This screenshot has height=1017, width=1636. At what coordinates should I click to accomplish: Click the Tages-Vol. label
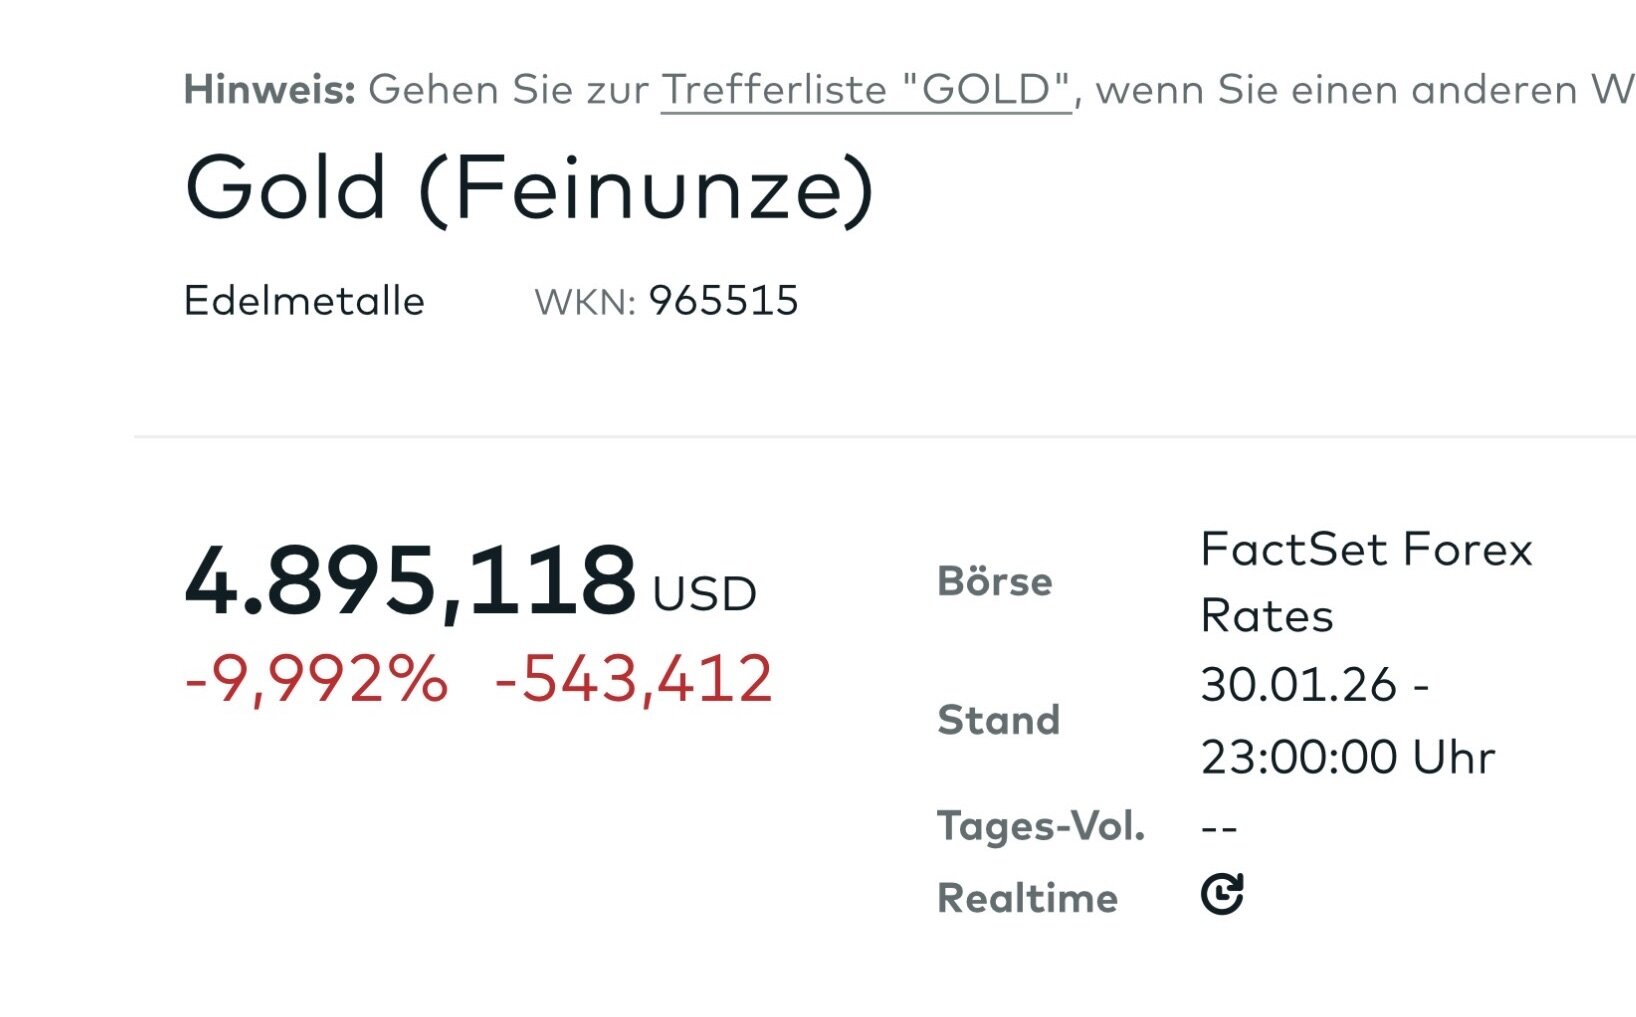[x=1040, y=826]
